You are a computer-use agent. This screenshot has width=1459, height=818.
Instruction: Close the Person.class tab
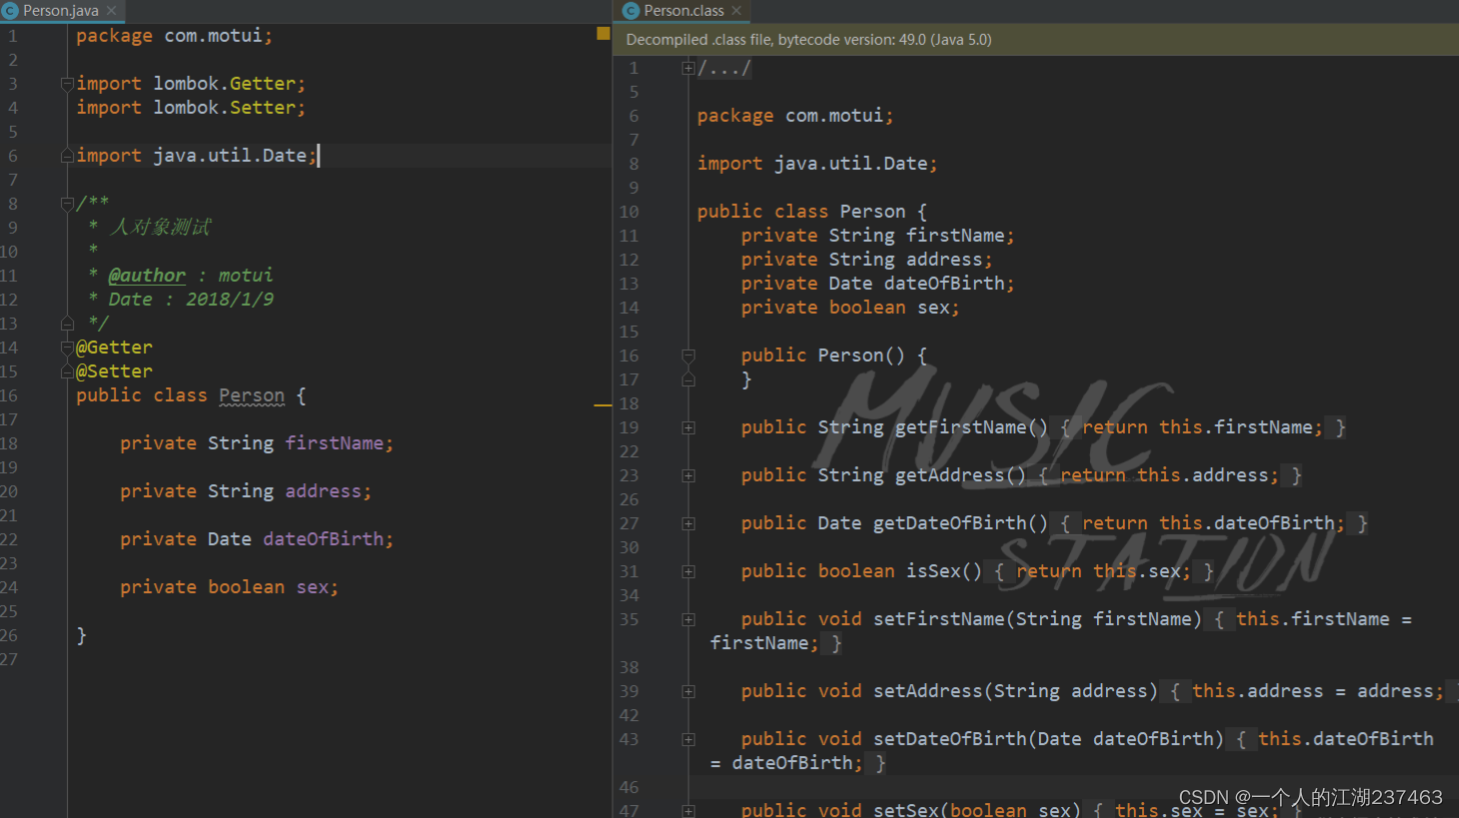(x=736, y=11)
